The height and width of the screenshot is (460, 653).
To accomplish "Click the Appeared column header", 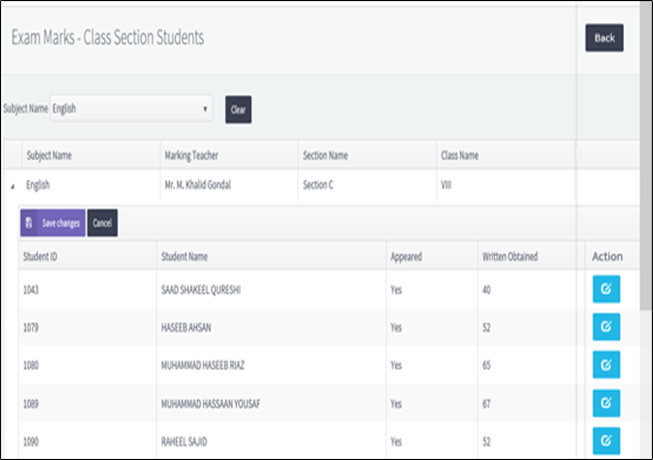I will click(x=406, y=257).
